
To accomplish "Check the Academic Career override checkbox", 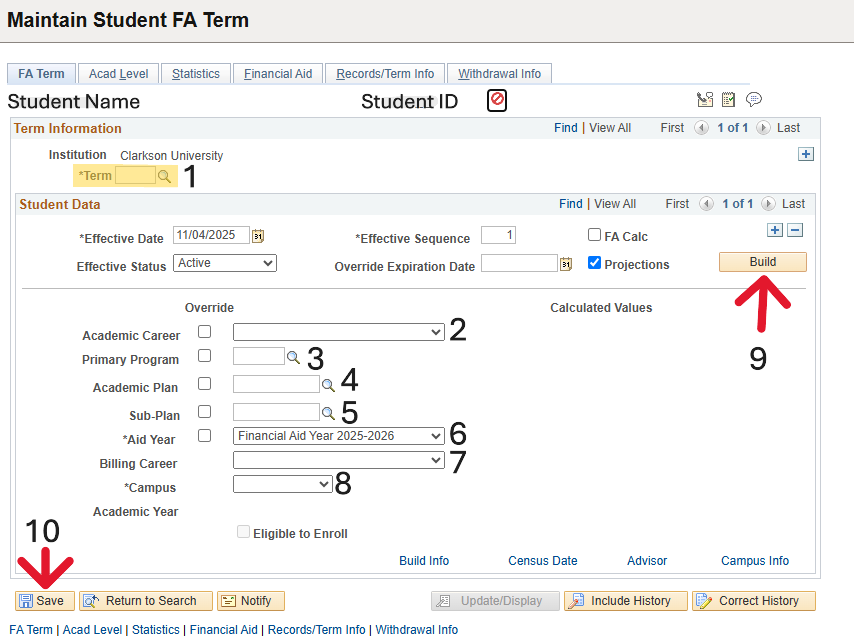I will [x=205, y=332].
